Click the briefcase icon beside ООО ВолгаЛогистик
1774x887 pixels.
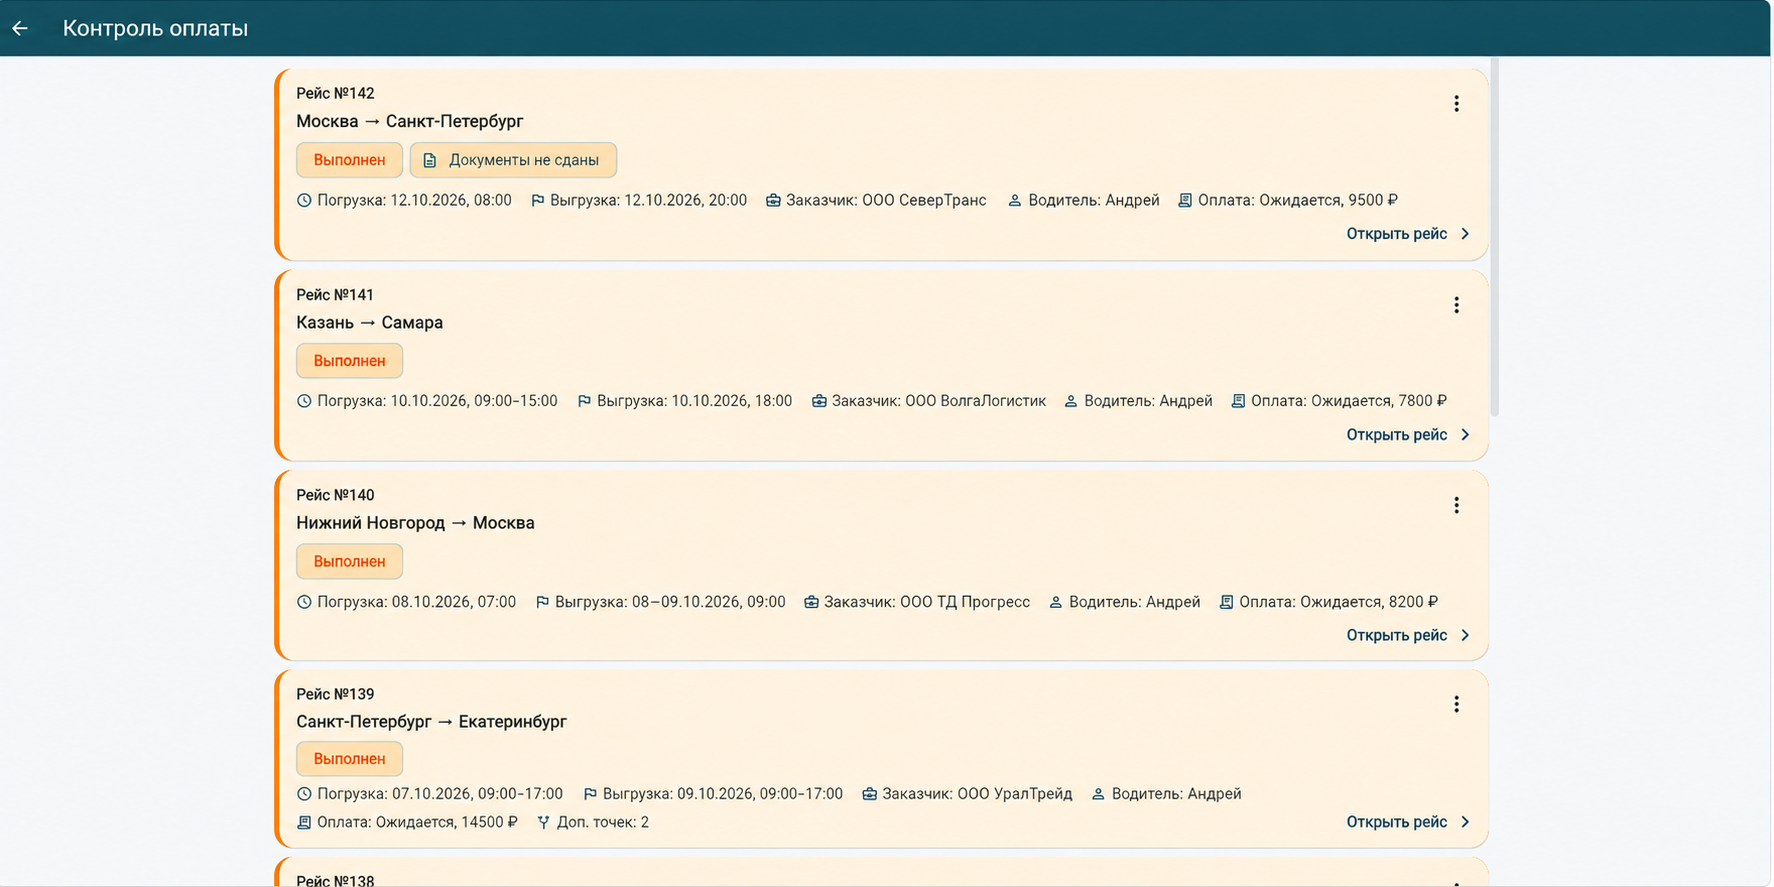pos(819,401)
